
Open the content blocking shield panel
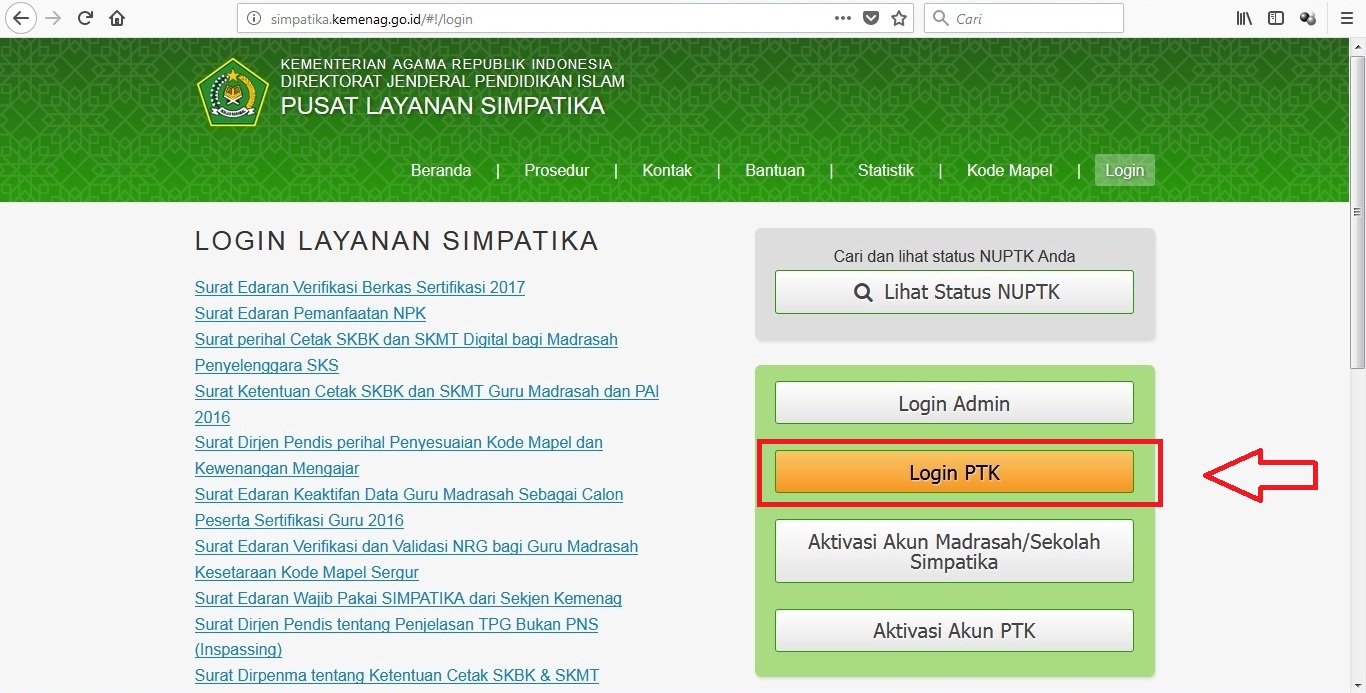pyautogui.click(x=870, y=17)
